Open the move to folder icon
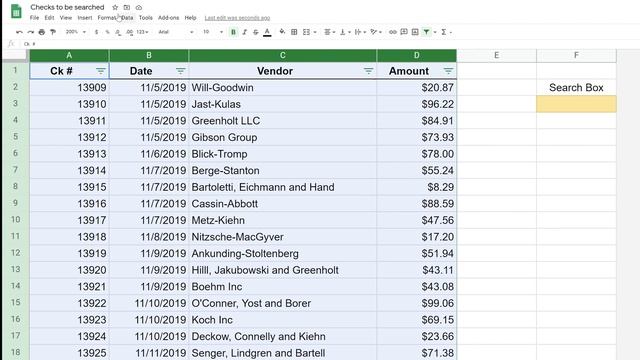 click(127, 7)
